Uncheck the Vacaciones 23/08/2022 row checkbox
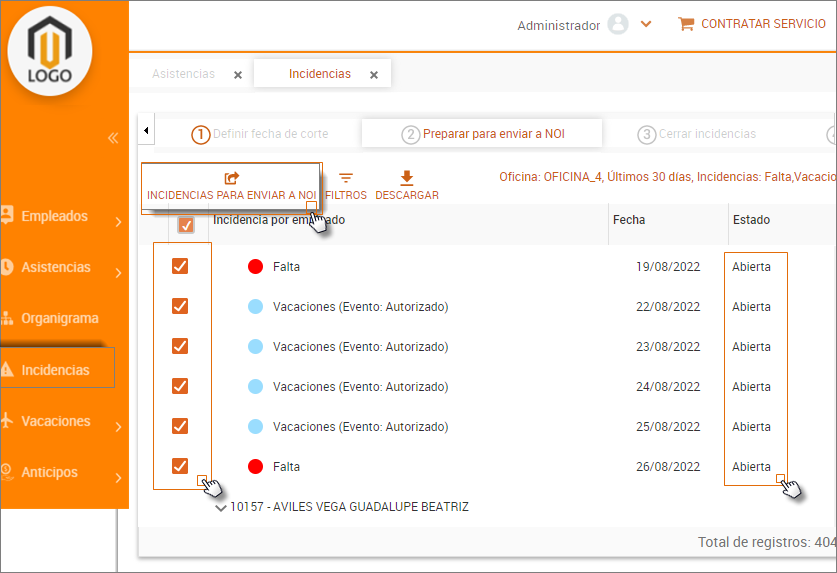Screen dimensions: 837x573 pos(180,346)
